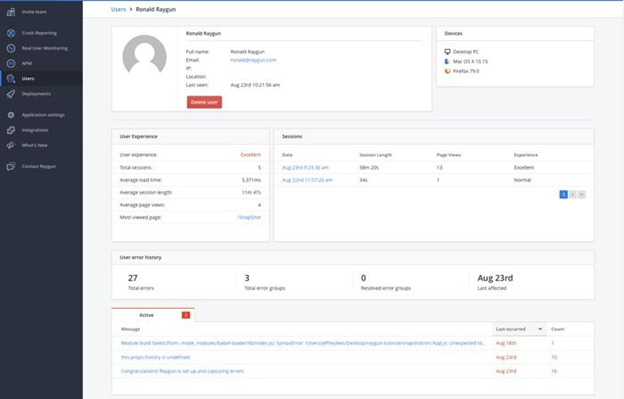
Task: Click the Message column header
Action: [131, 329]
